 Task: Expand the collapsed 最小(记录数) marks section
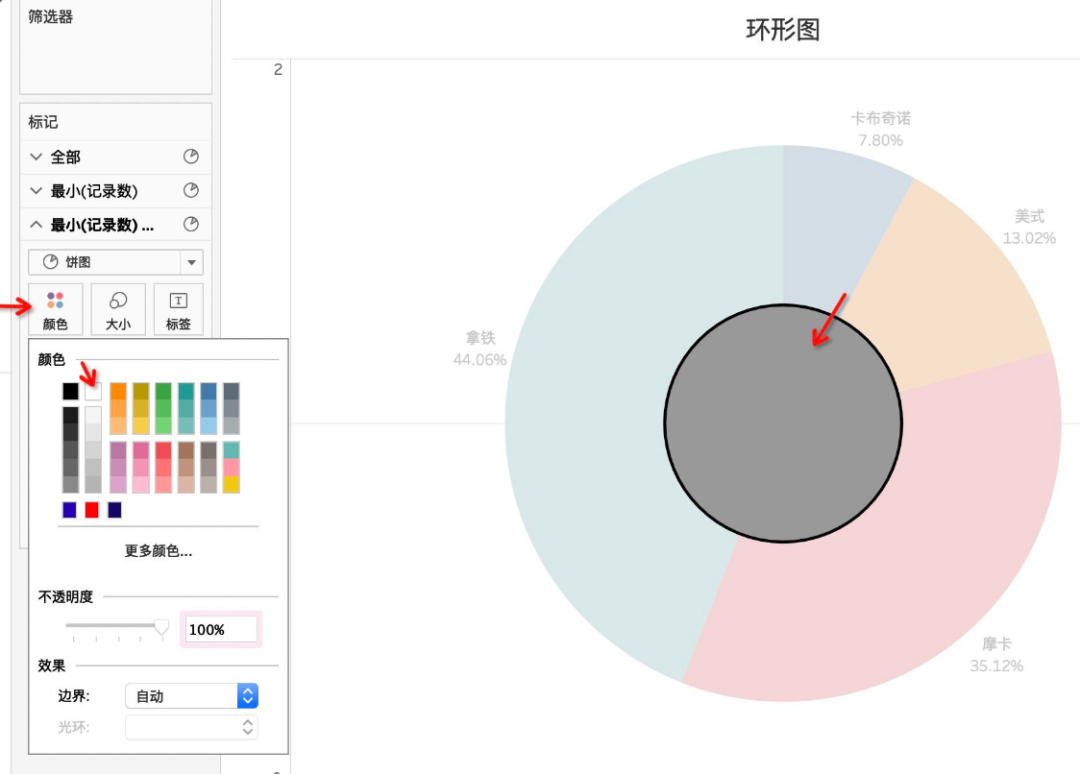(37, 191)
